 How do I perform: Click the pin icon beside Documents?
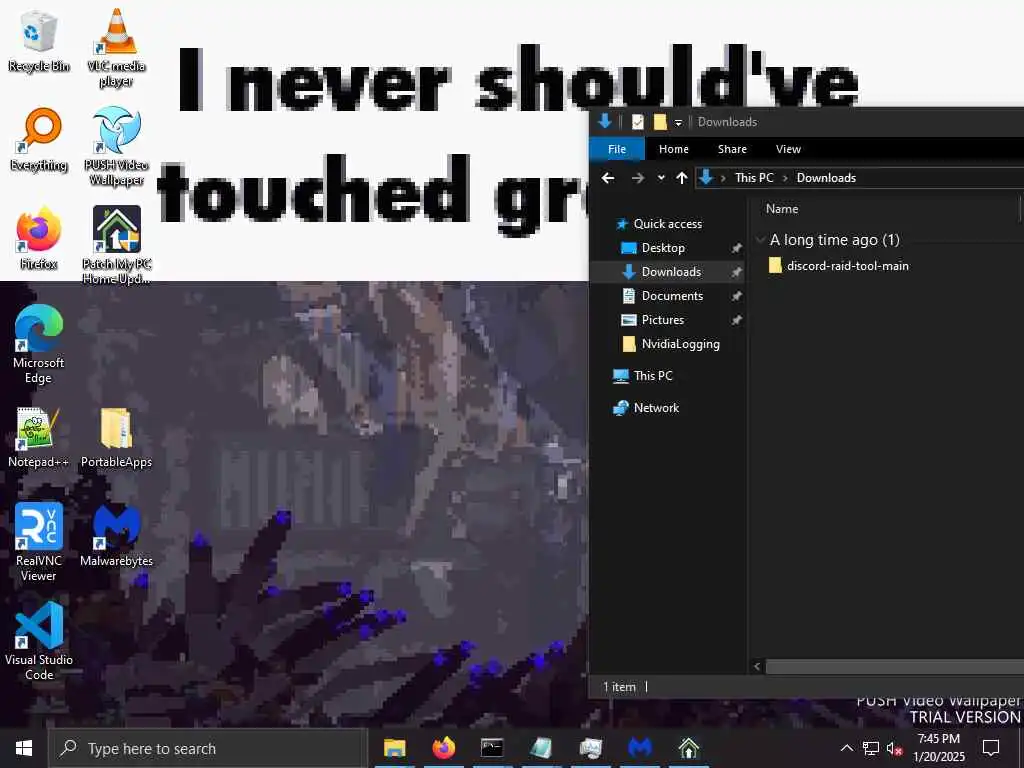737,296
